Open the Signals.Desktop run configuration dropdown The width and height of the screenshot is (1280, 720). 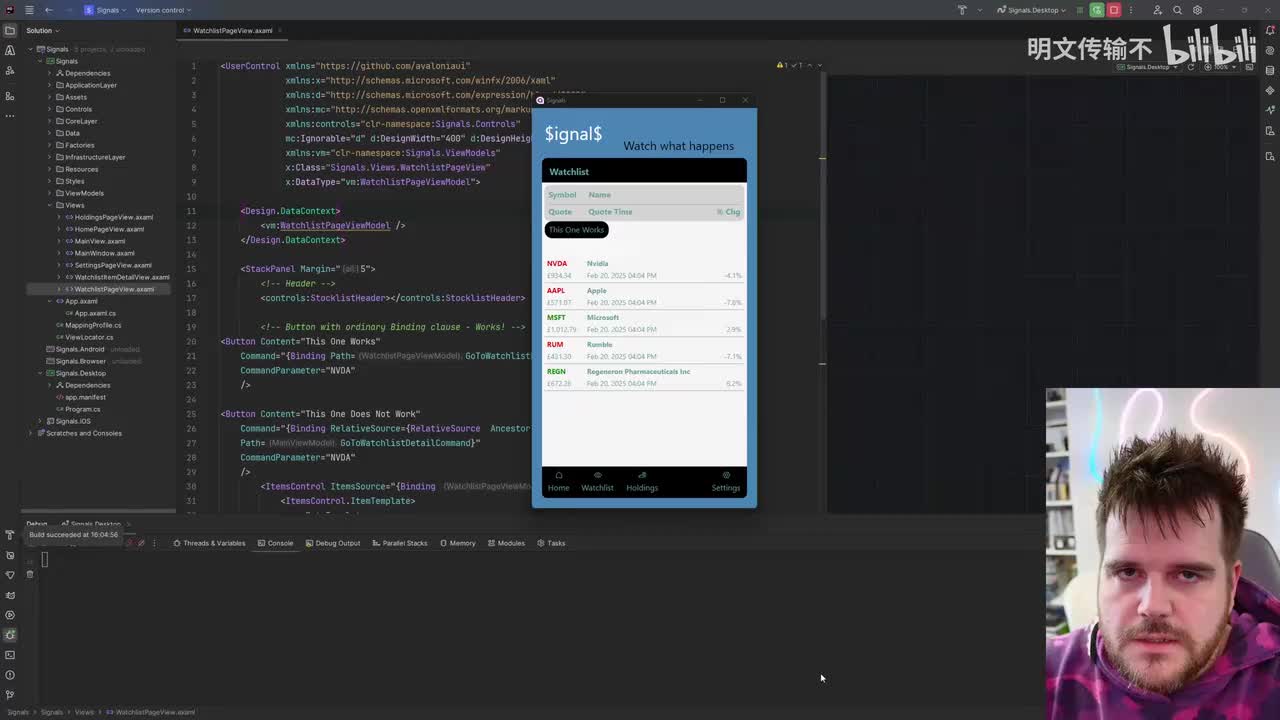pos(1031,10)
